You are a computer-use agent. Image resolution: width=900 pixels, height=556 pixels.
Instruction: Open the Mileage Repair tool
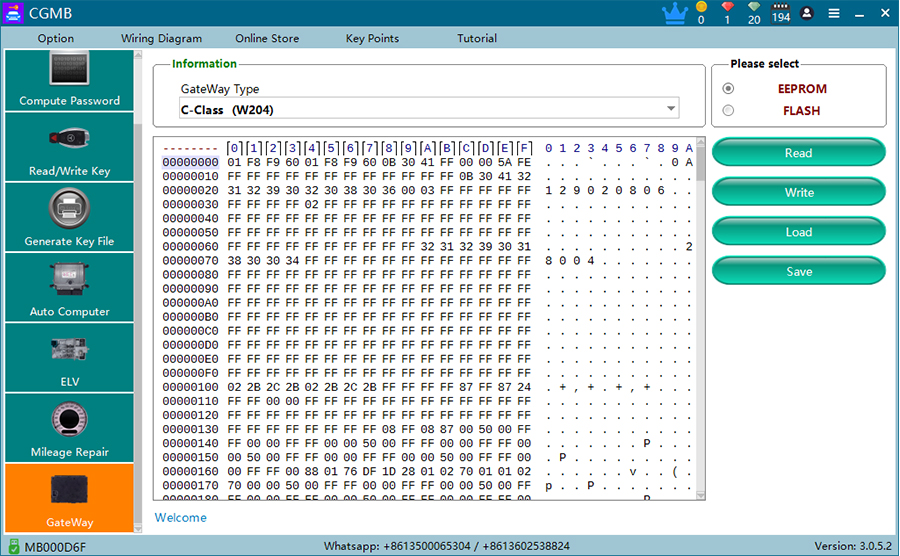click(x=69, y=427)
